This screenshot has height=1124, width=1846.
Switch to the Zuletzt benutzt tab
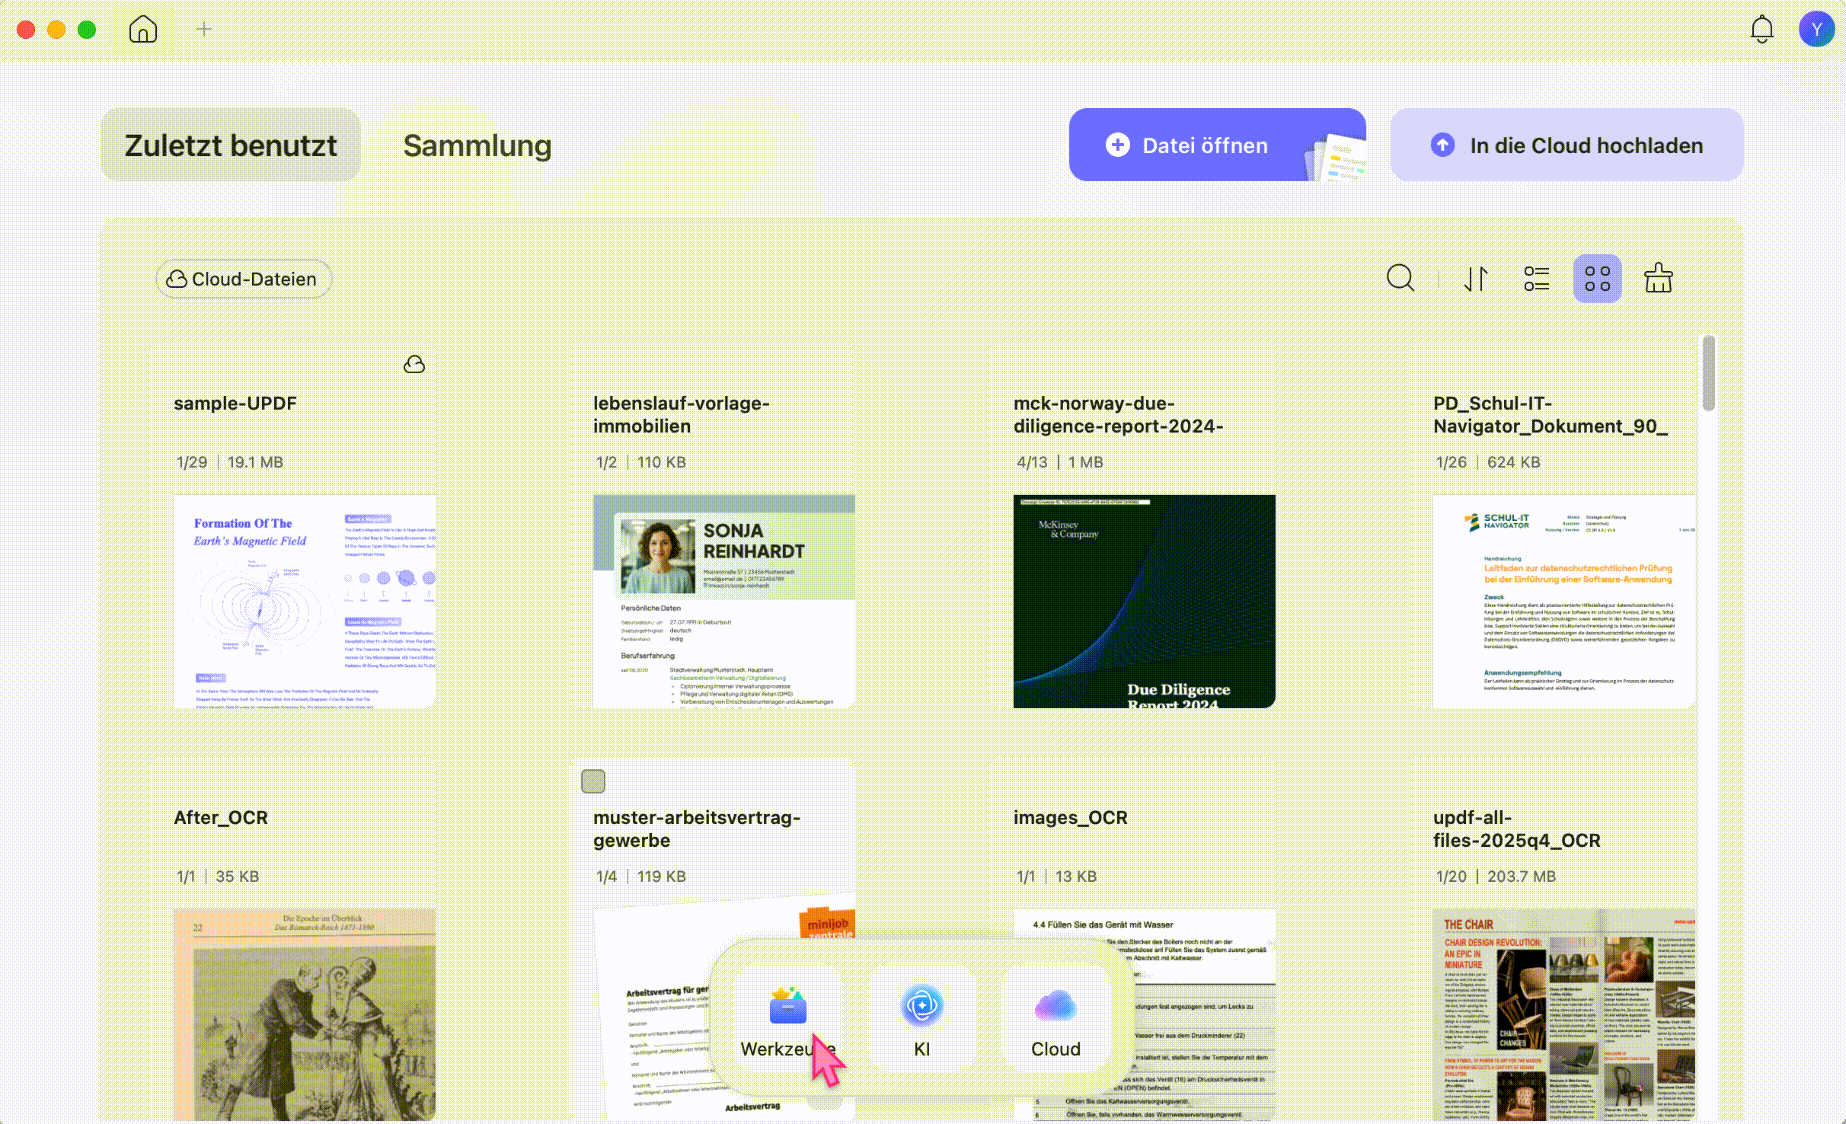[x=231, y=145]
